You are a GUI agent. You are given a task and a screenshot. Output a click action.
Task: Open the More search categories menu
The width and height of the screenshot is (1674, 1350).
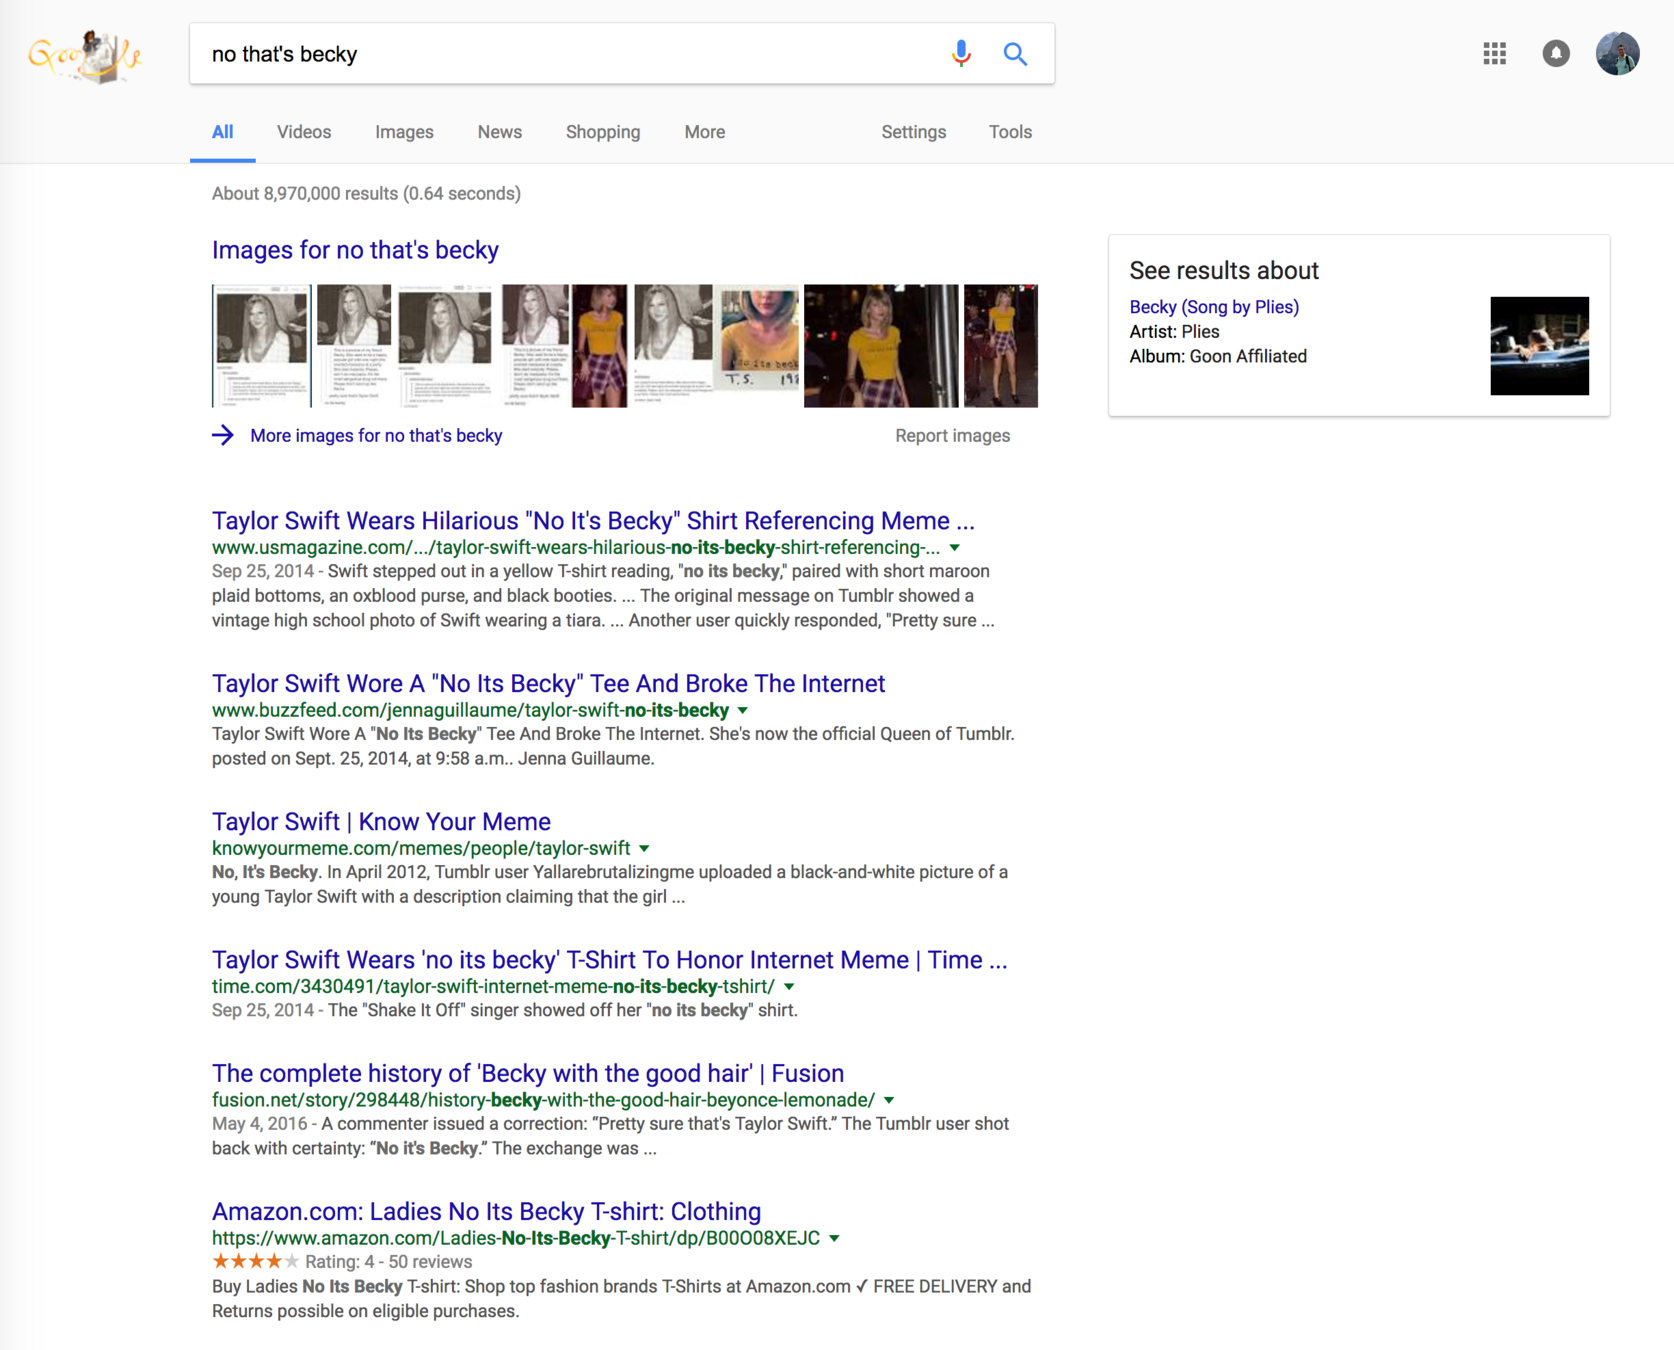click(705, 132)
